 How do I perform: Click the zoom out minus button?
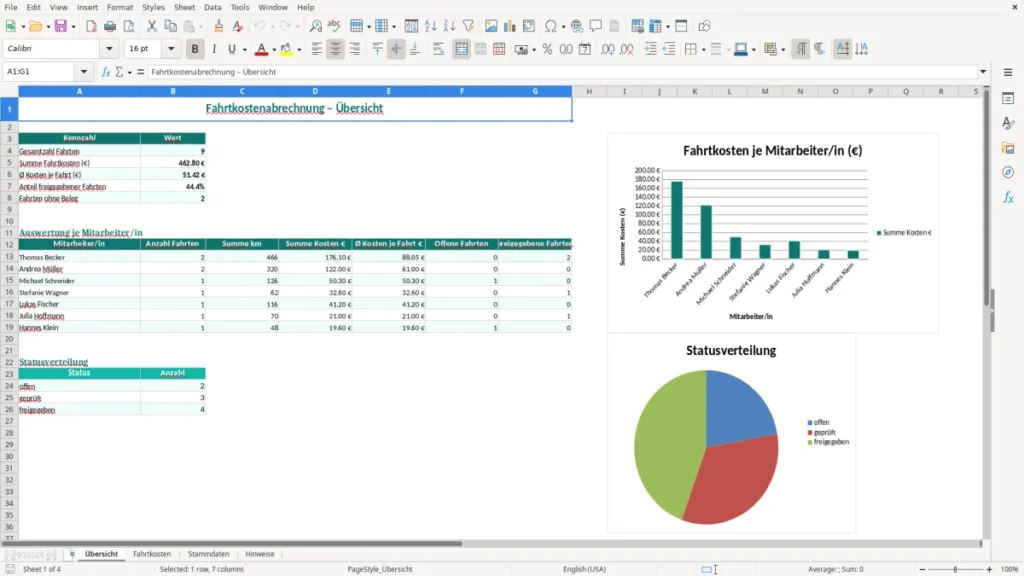point(922,569)
